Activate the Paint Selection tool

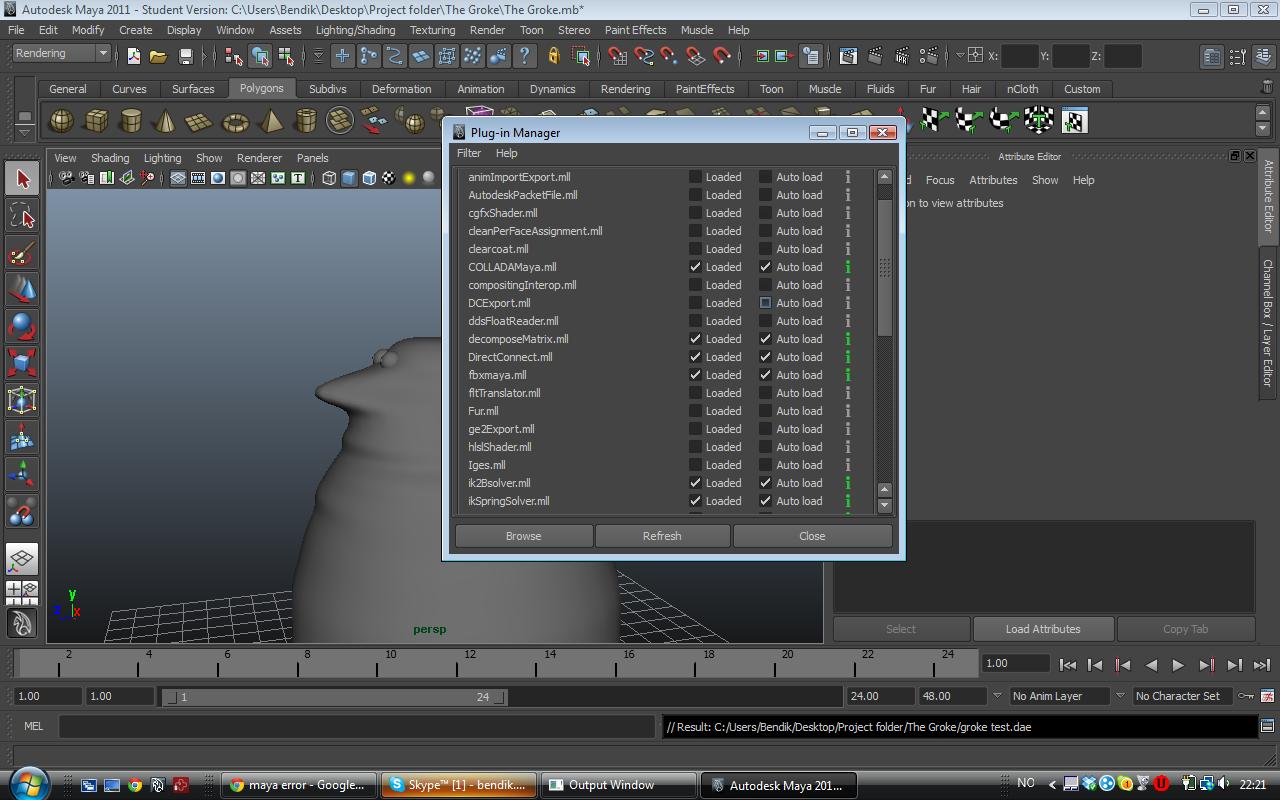22,253
